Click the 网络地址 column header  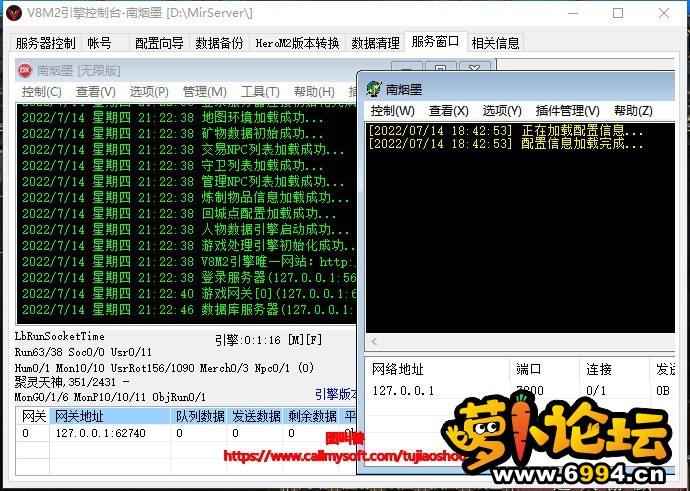tap(437, 369)
